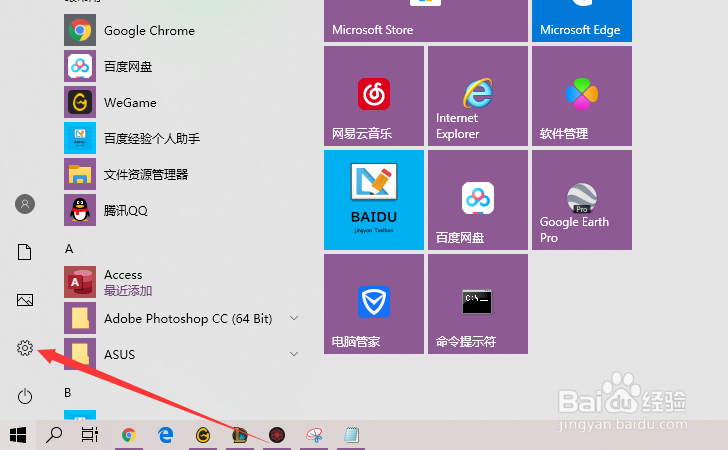Open Task View on the taskbar
728x450 pixels.
click(90, 435)
